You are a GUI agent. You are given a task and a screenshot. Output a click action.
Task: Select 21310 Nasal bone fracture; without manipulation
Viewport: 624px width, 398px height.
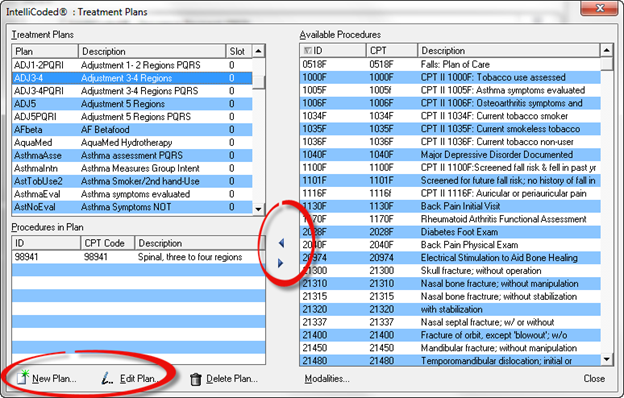pyautogui.click(x=450, y=283)
